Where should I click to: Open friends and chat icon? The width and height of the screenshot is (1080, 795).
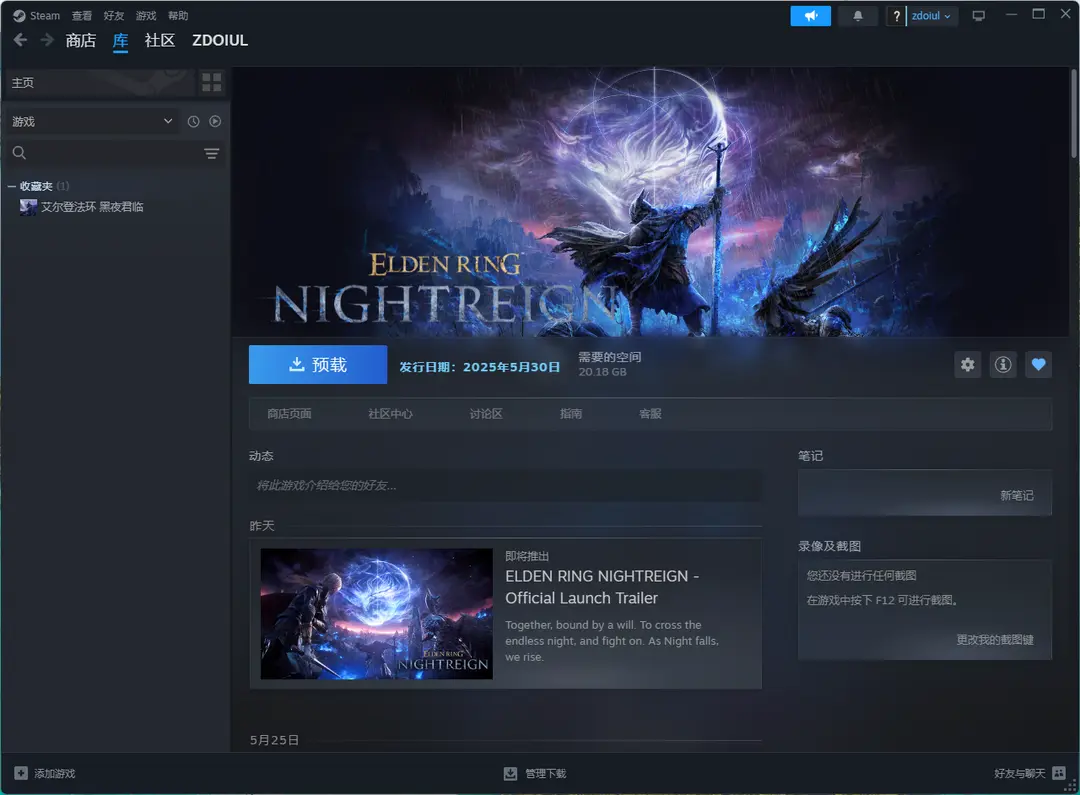pyautogui.click(x=1059, y=773)
